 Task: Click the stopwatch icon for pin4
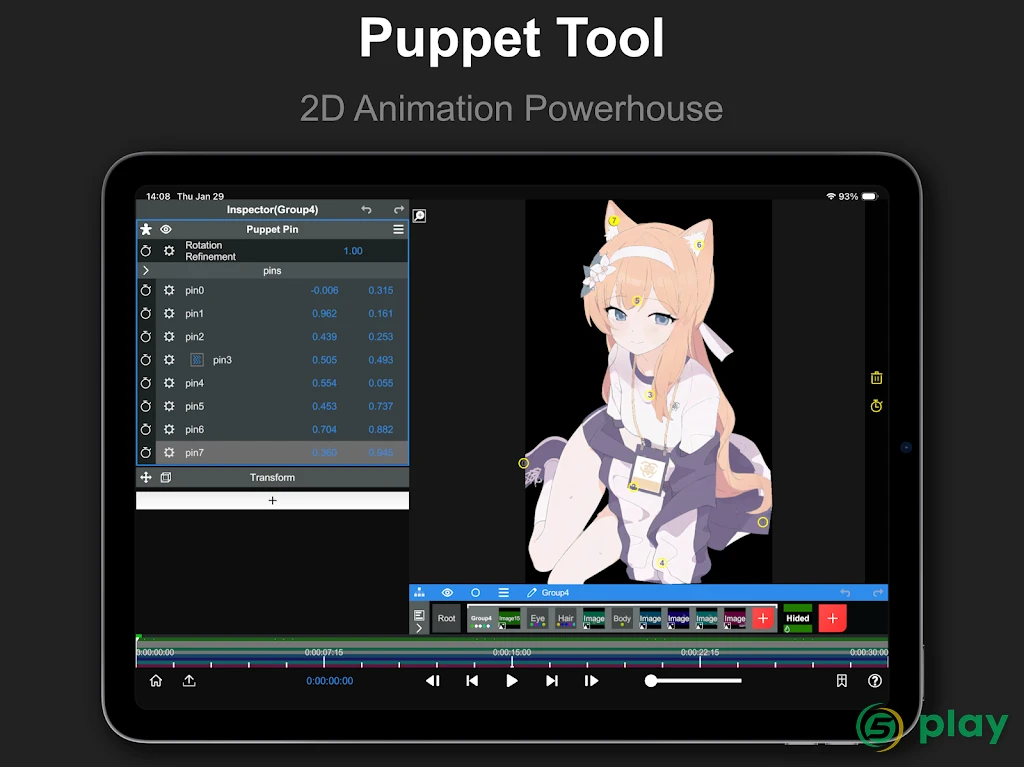[x=146, y=383]
